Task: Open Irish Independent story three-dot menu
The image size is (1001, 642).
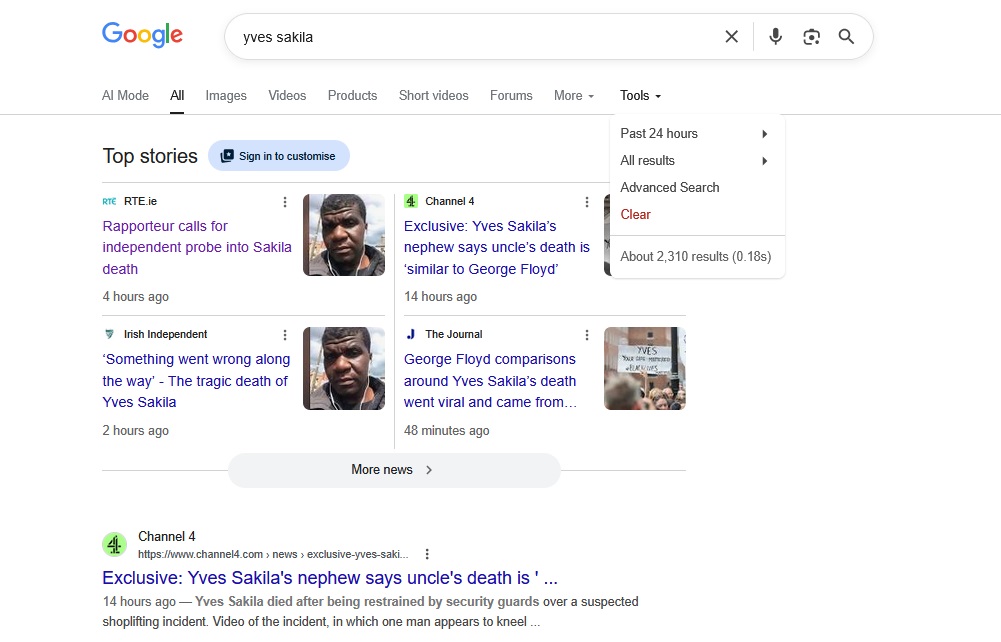Action: click(x=285, y=335)
